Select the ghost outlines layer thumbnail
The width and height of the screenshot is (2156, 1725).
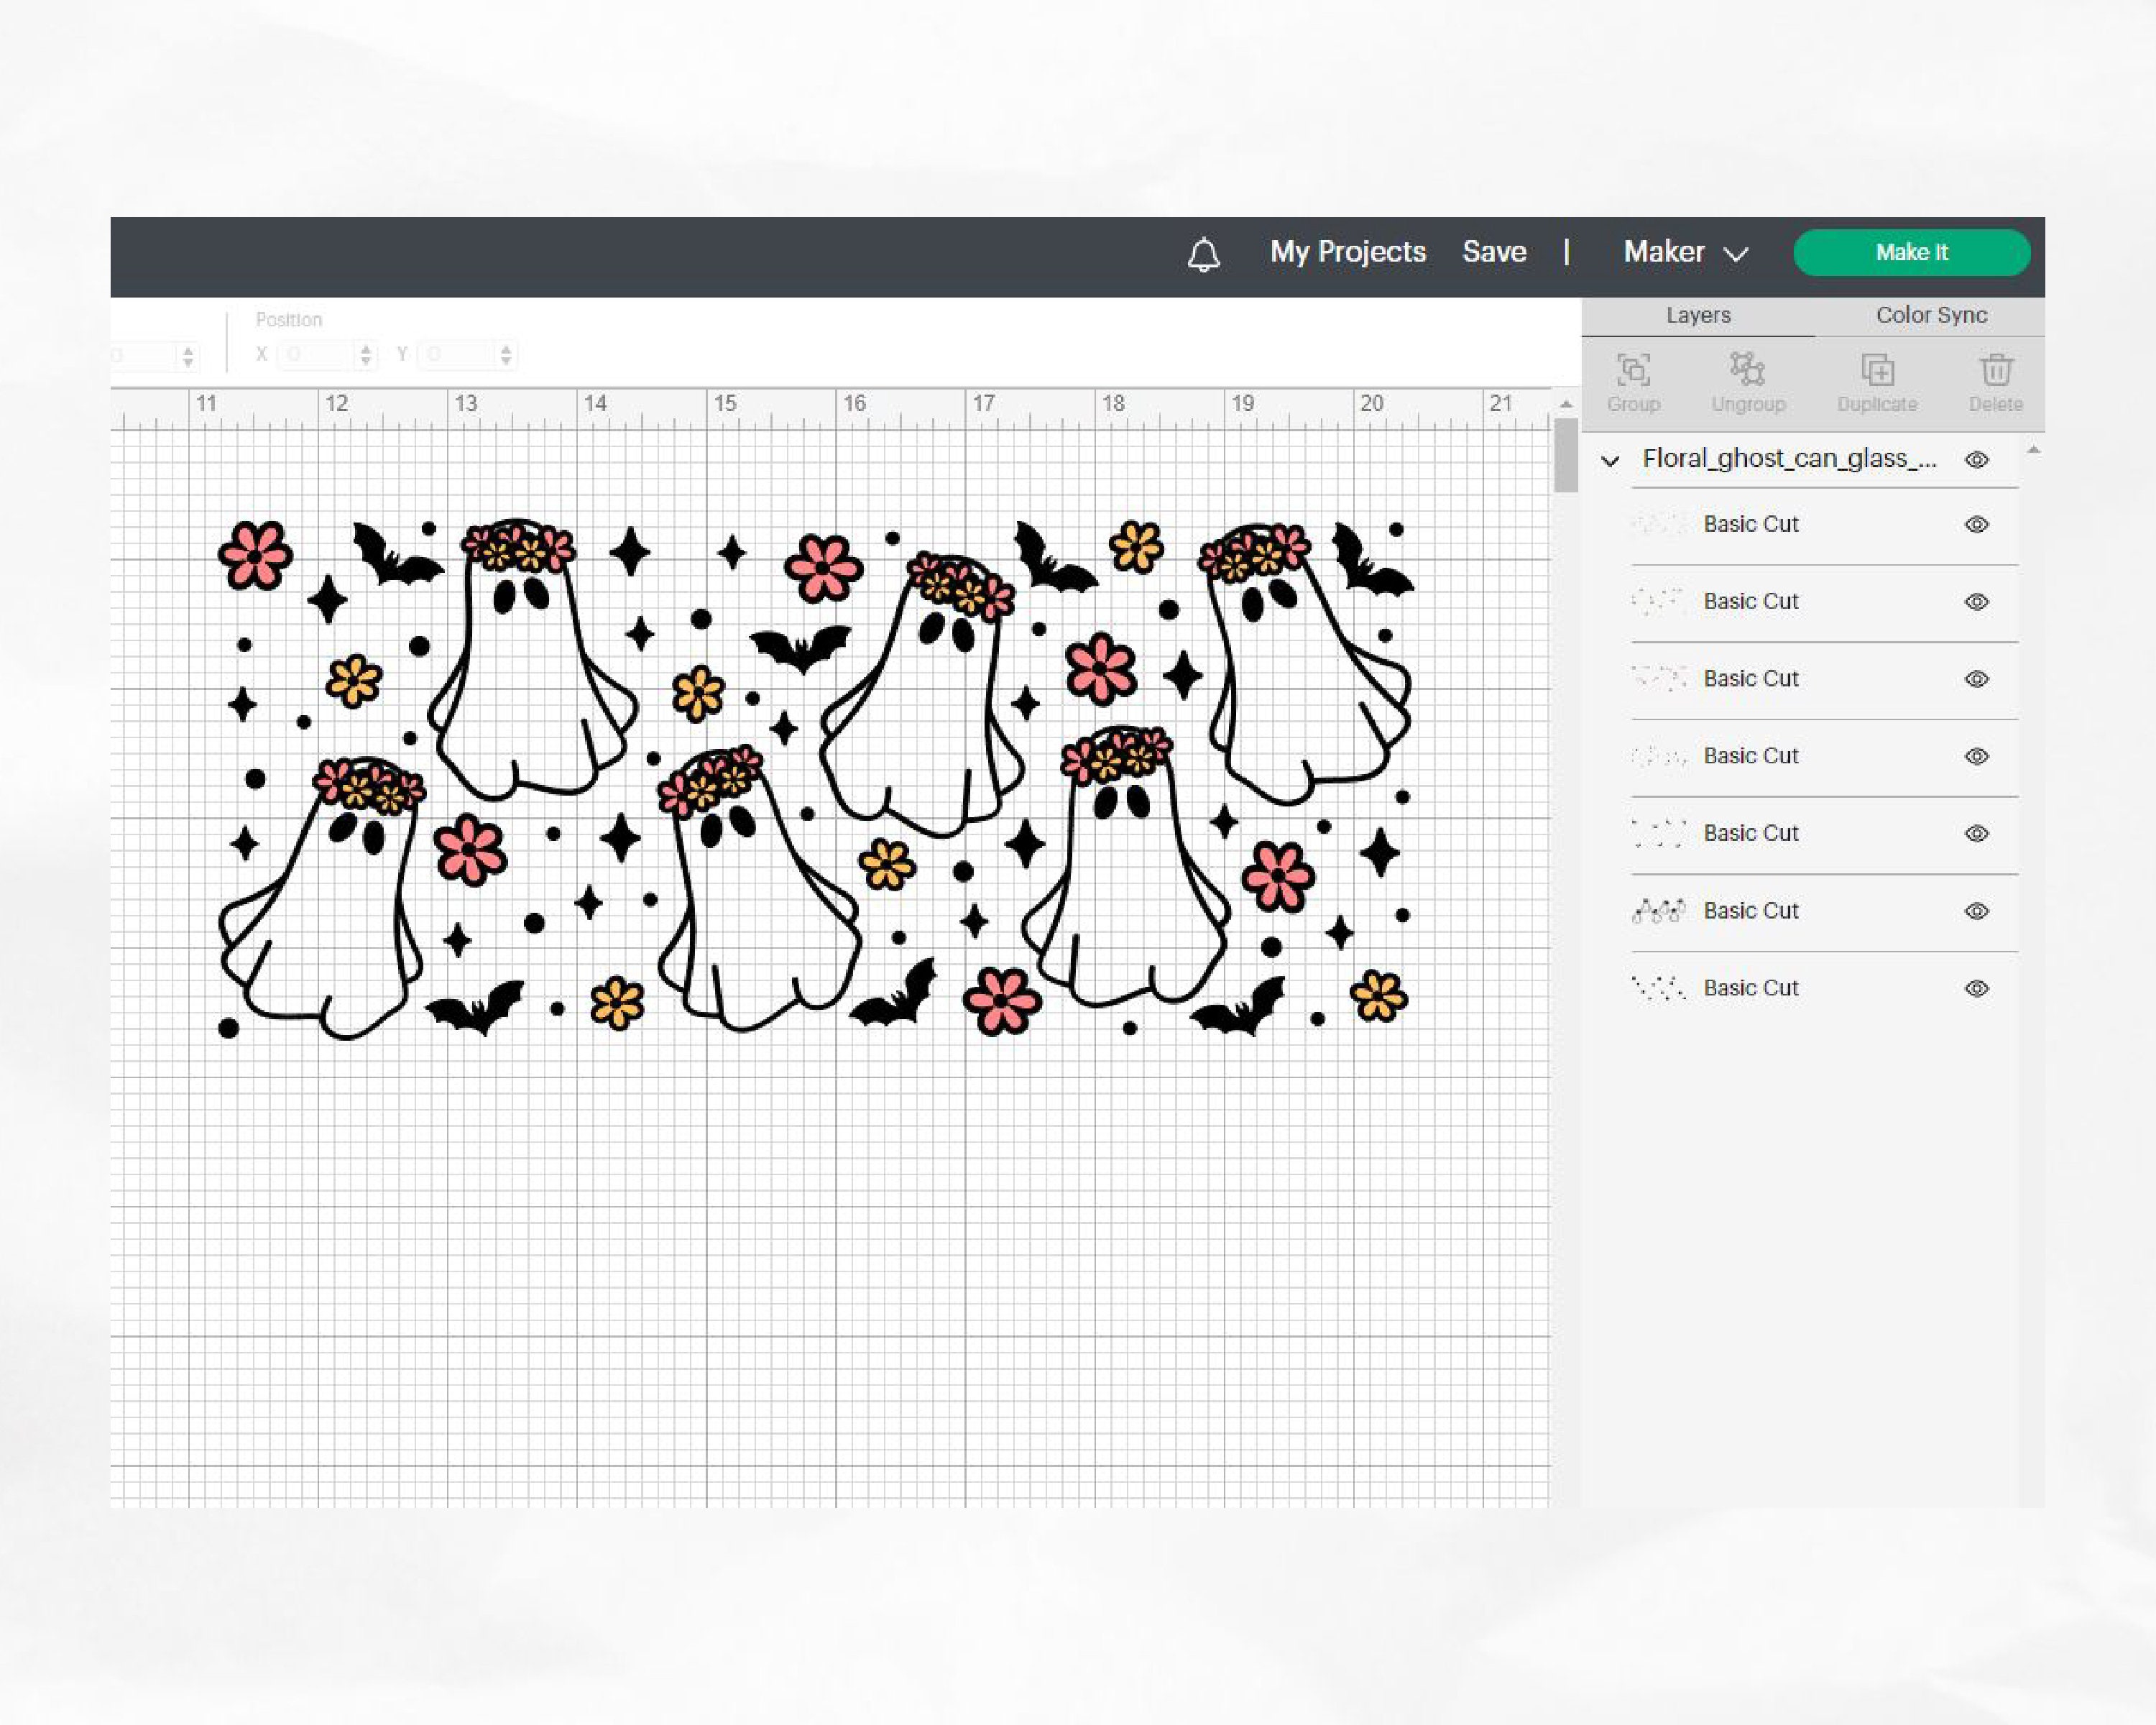tap(1659, 911)
